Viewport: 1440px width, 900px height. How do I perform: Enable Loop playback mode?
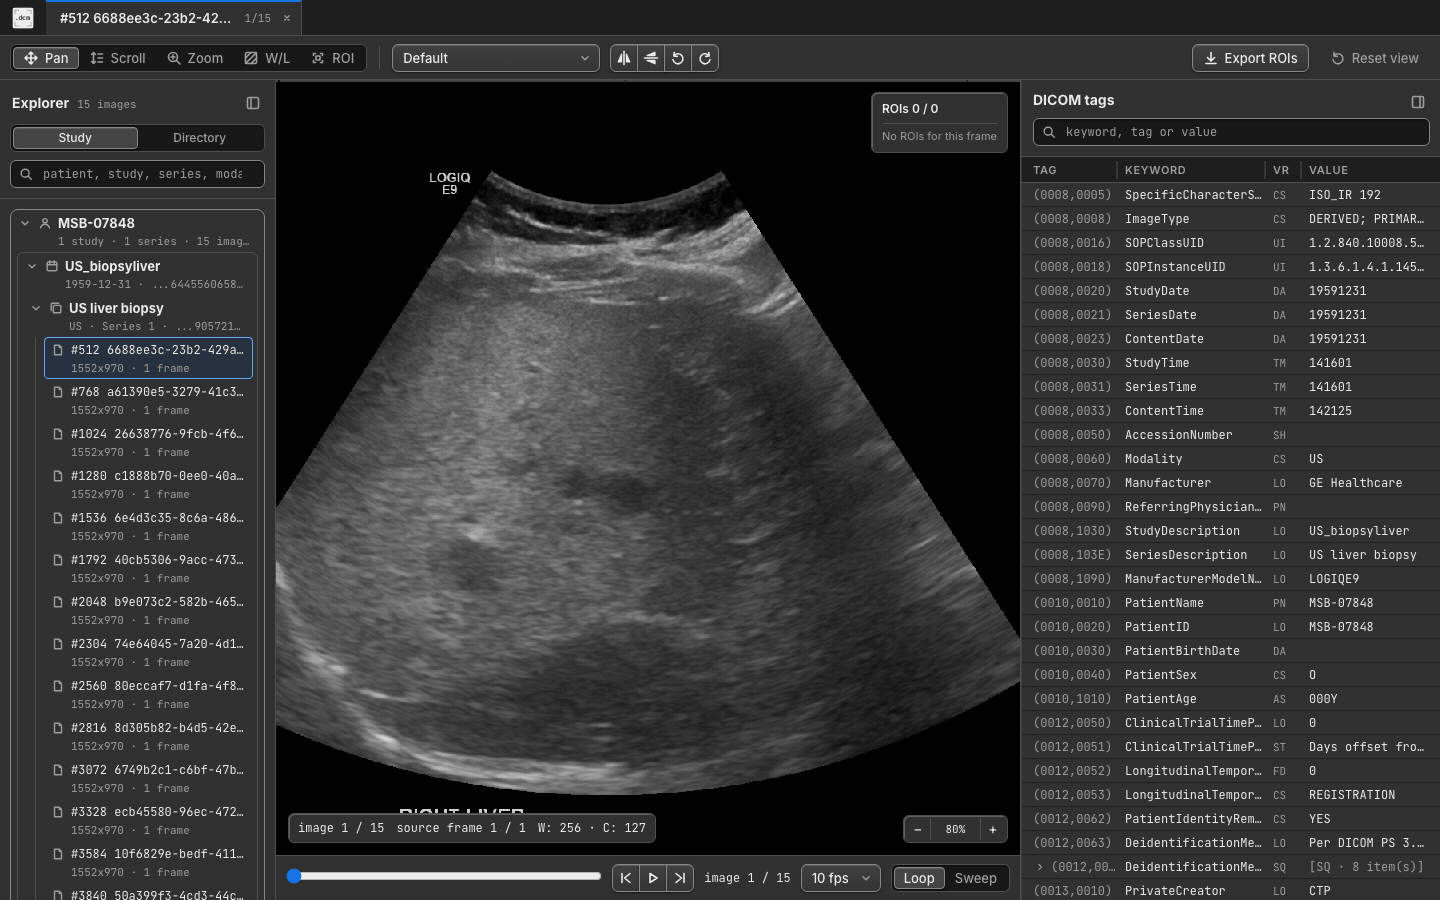pos(919,878)
